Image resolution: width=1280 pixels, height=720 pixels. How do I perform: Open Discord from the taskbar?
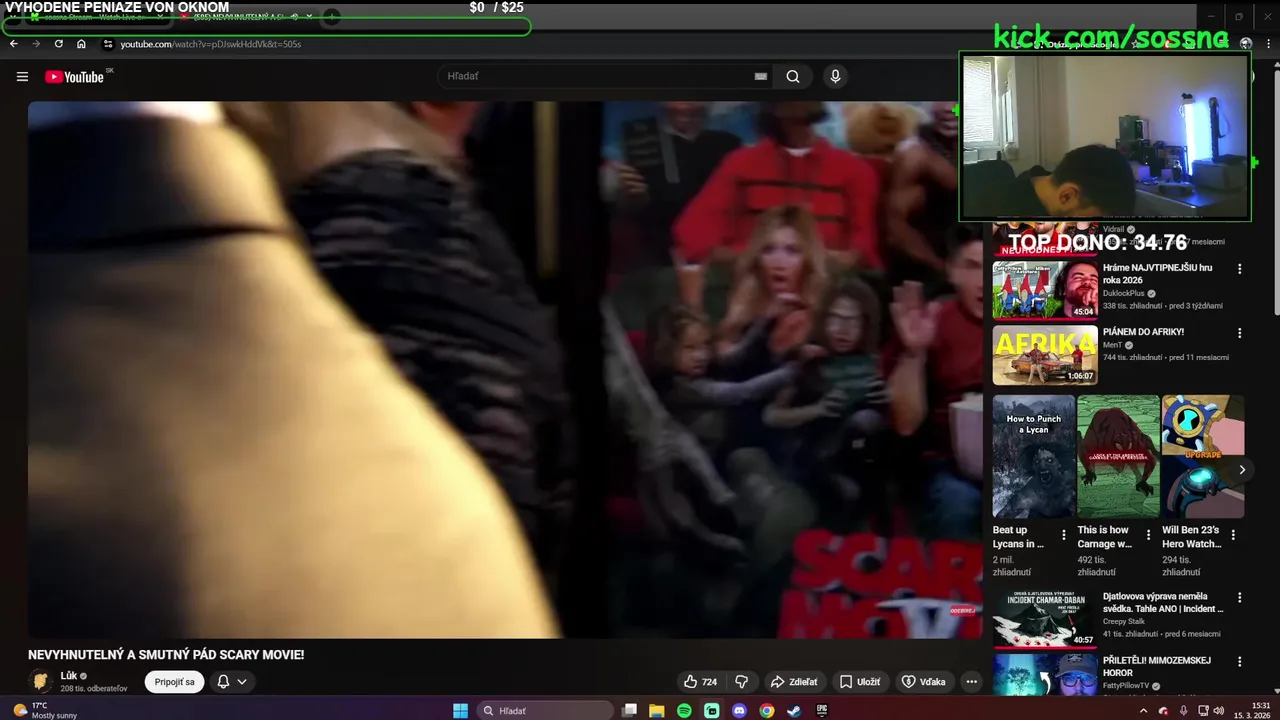pos(739,711)
